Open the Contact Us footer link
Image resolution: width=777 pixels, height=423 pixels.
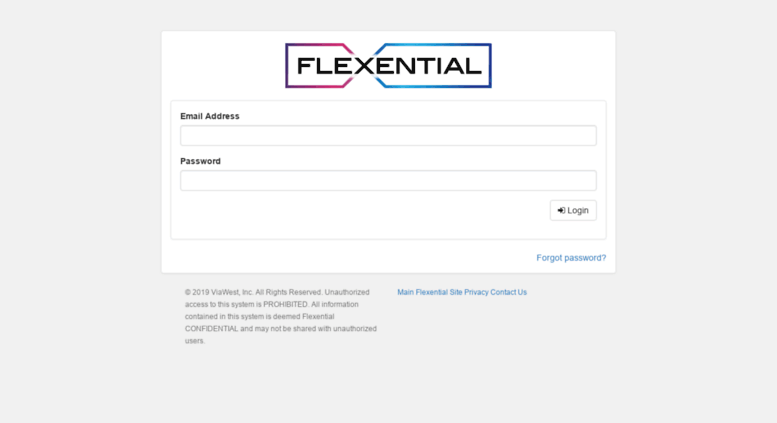coord(508,292)
